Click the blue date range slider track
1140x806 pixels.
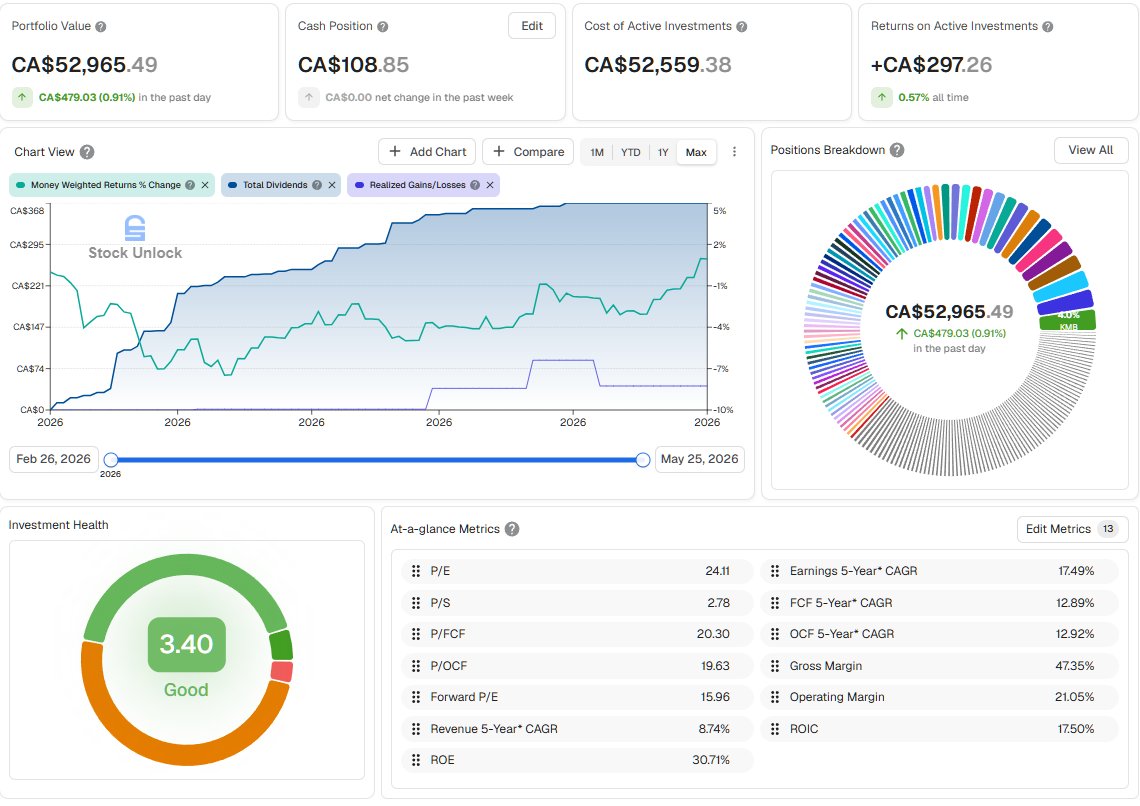click(377, 460)
